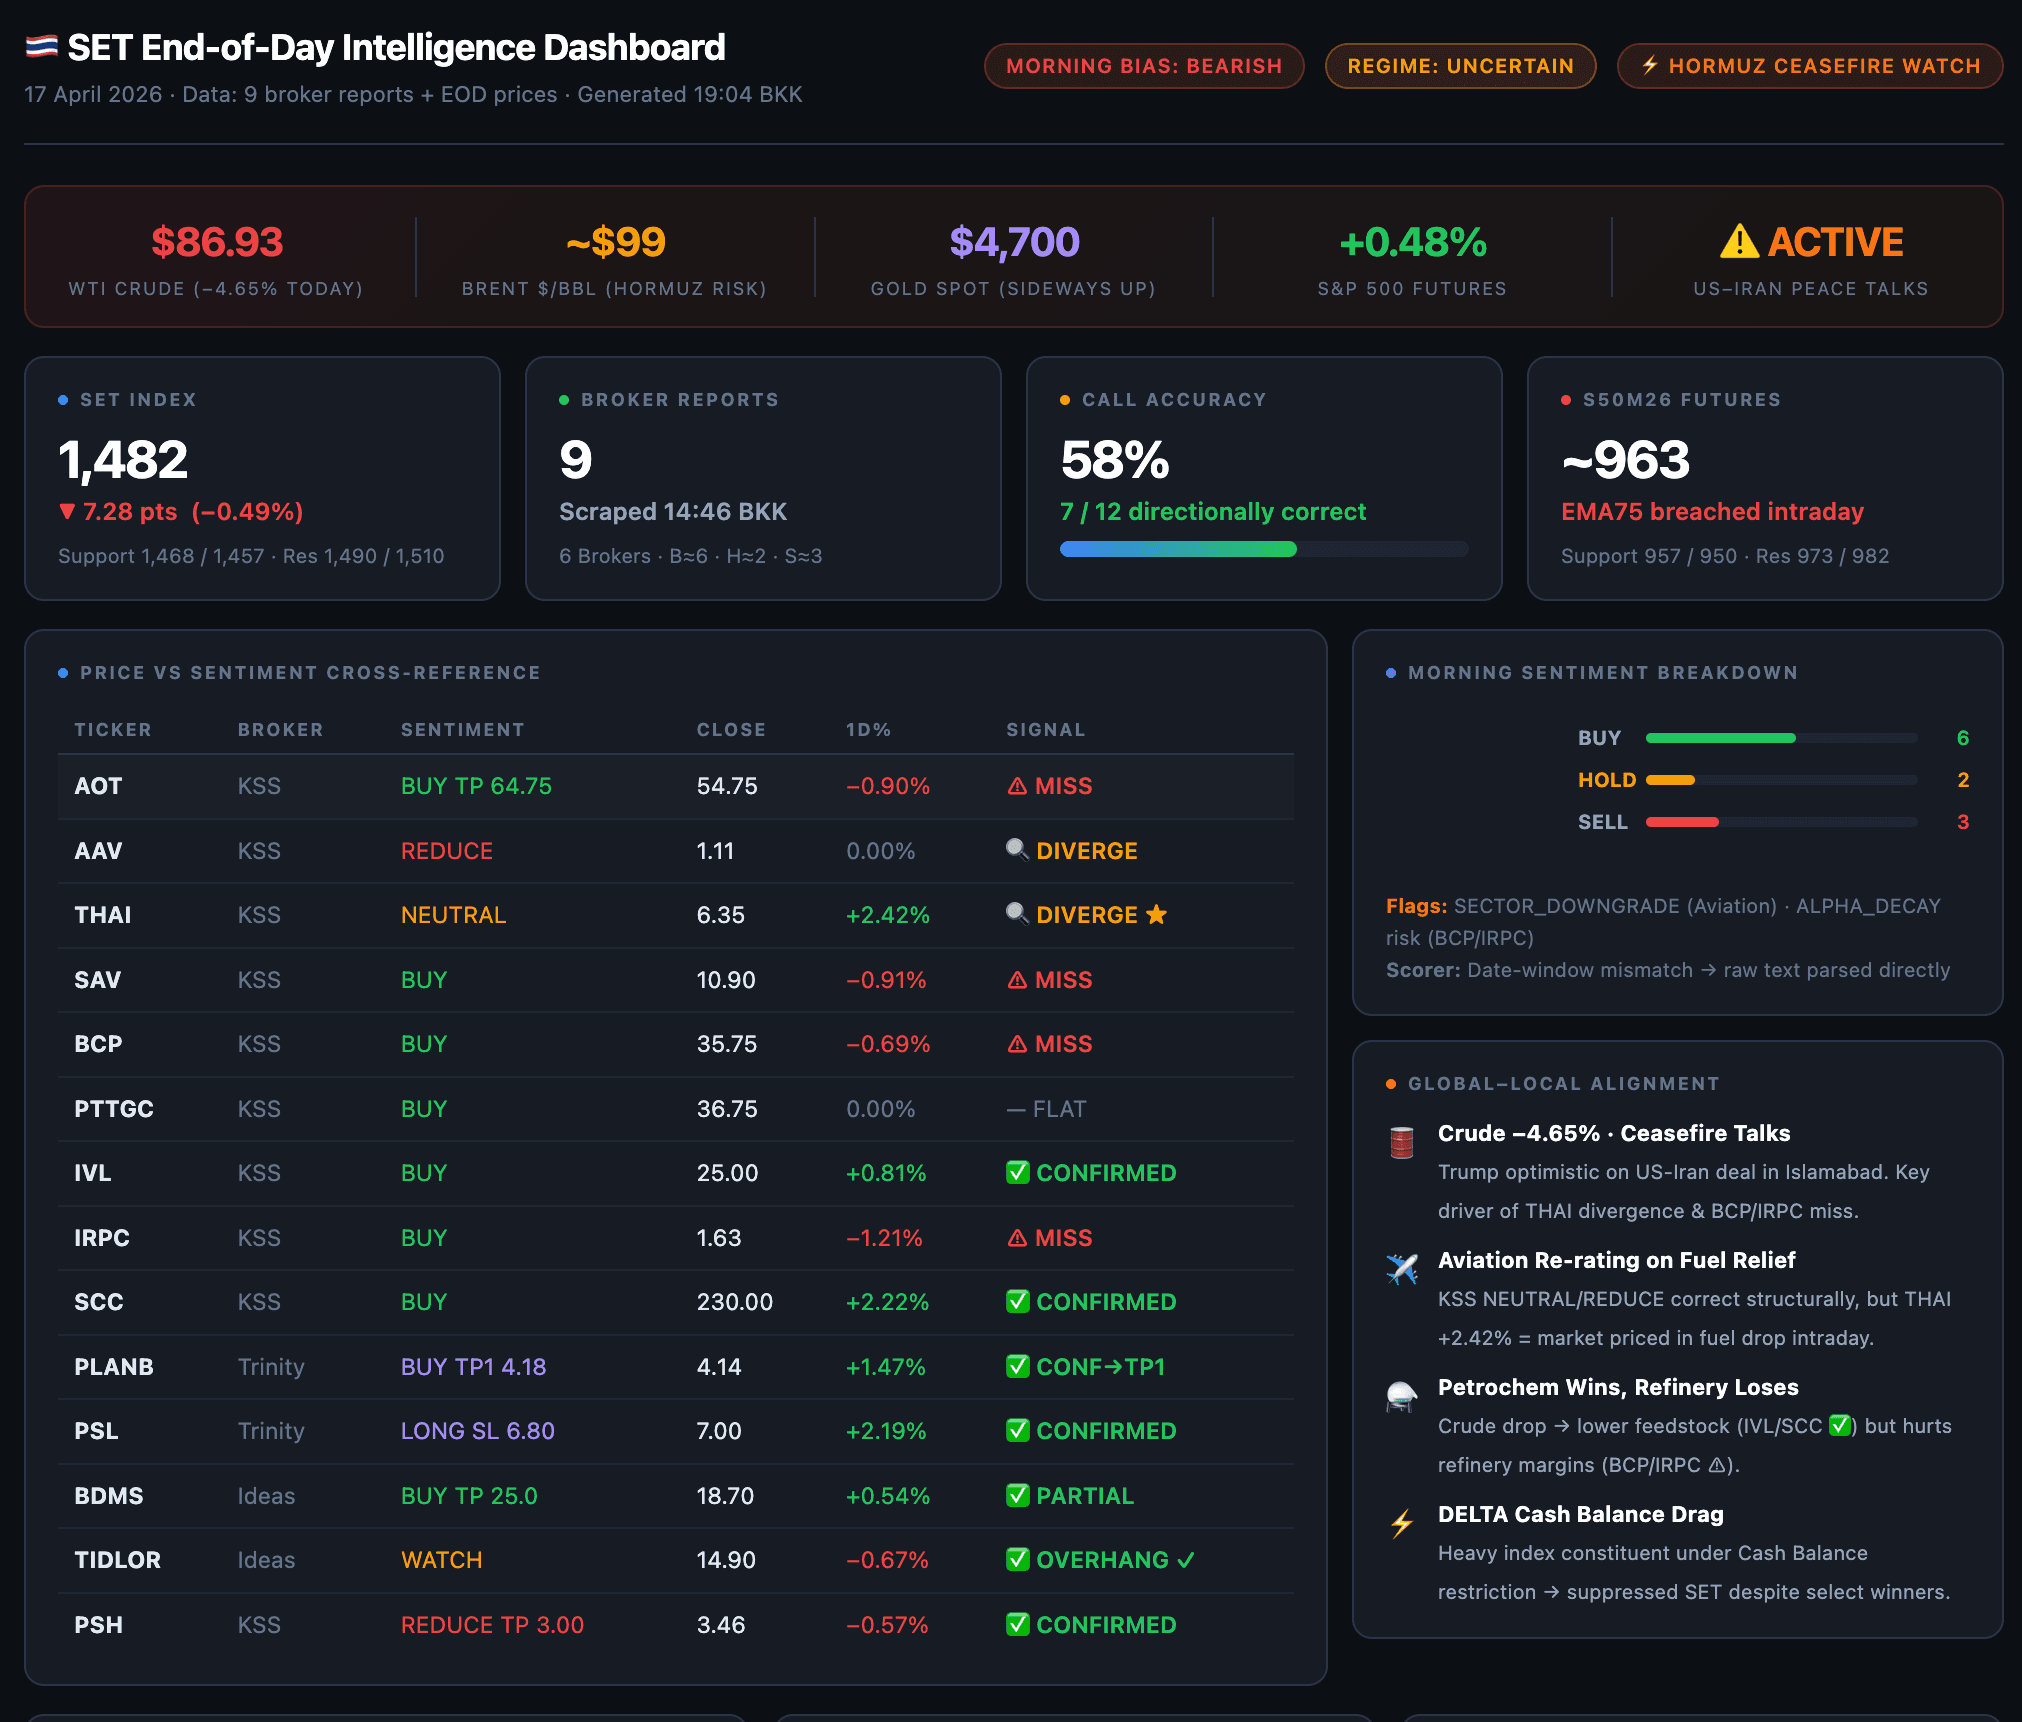Click the warning icon in AOT MISS signal
This screenshot has height=1722, width=2022.
click(x=1017, y=786)
